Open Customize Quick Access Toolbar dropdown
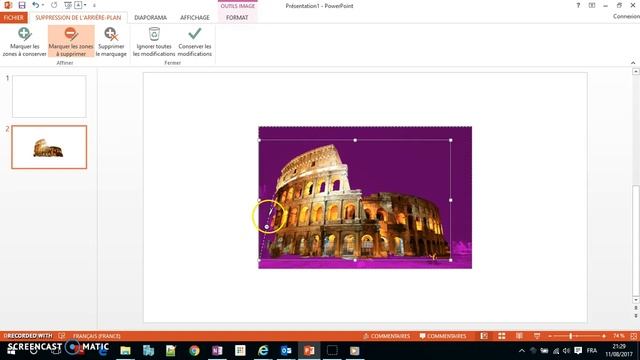This screenshot has height=360, width=640. pyautogui.click(x=94, y=6)
